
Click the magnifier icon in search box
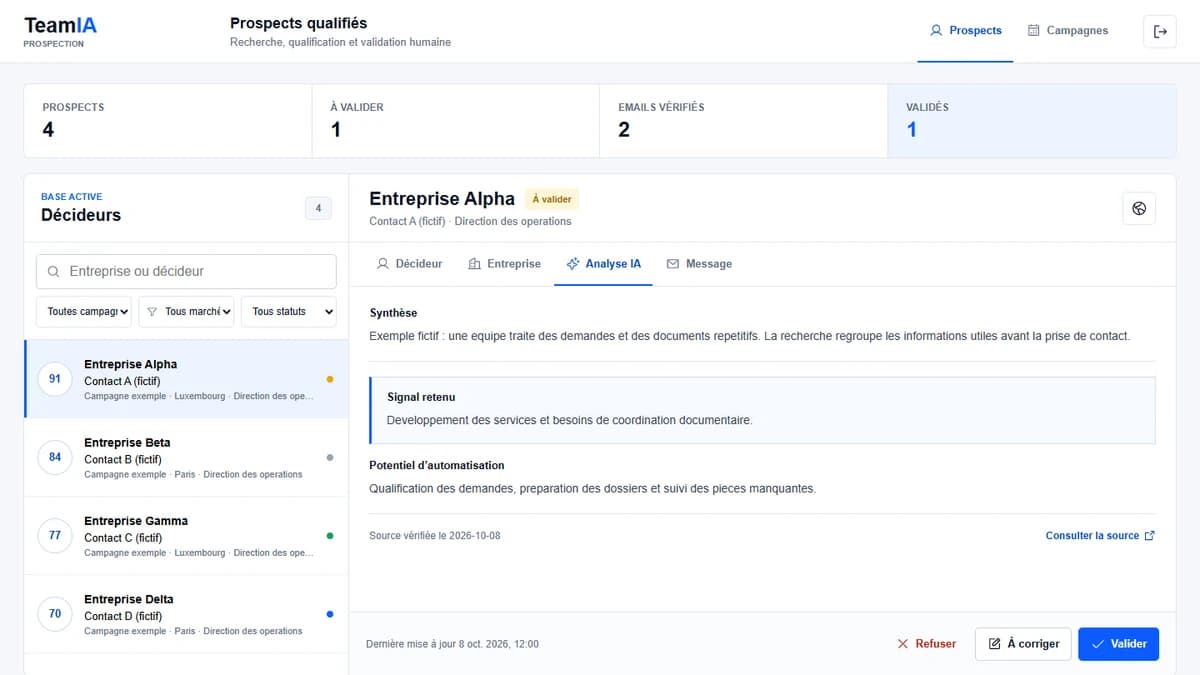[54, 271]
